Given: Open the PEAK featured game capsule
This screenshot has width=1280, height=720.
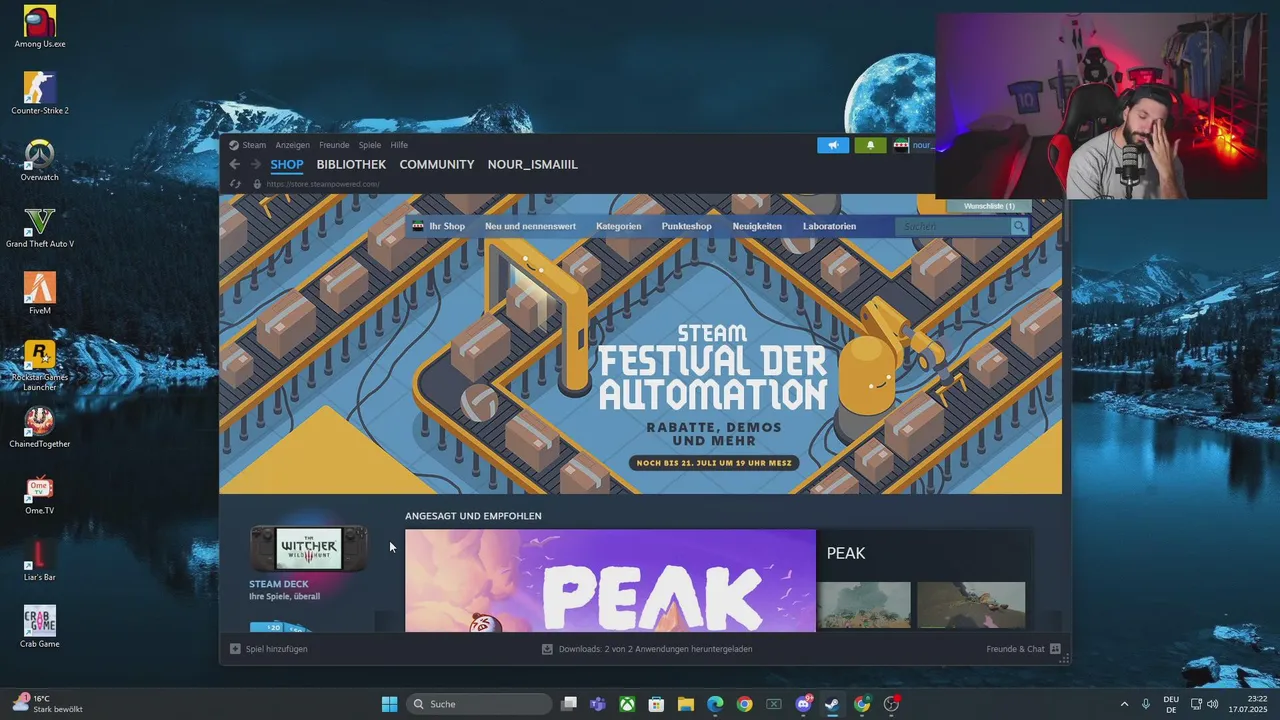Looking at the screenshot, I should [x=610, y=581].
